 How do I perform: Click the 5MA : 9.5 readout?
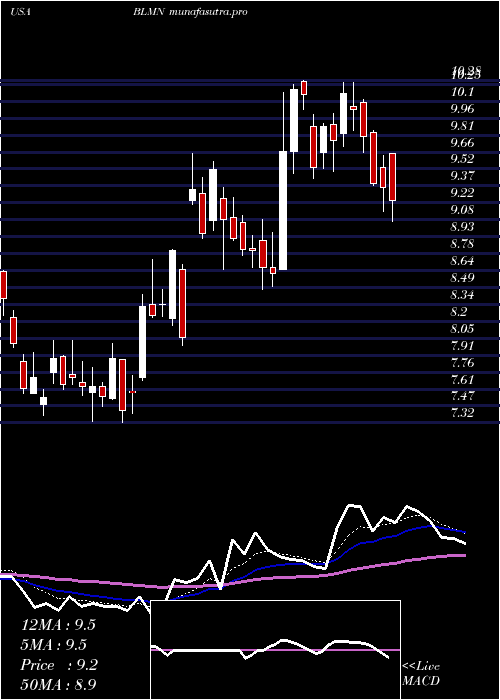pos(54,645)
